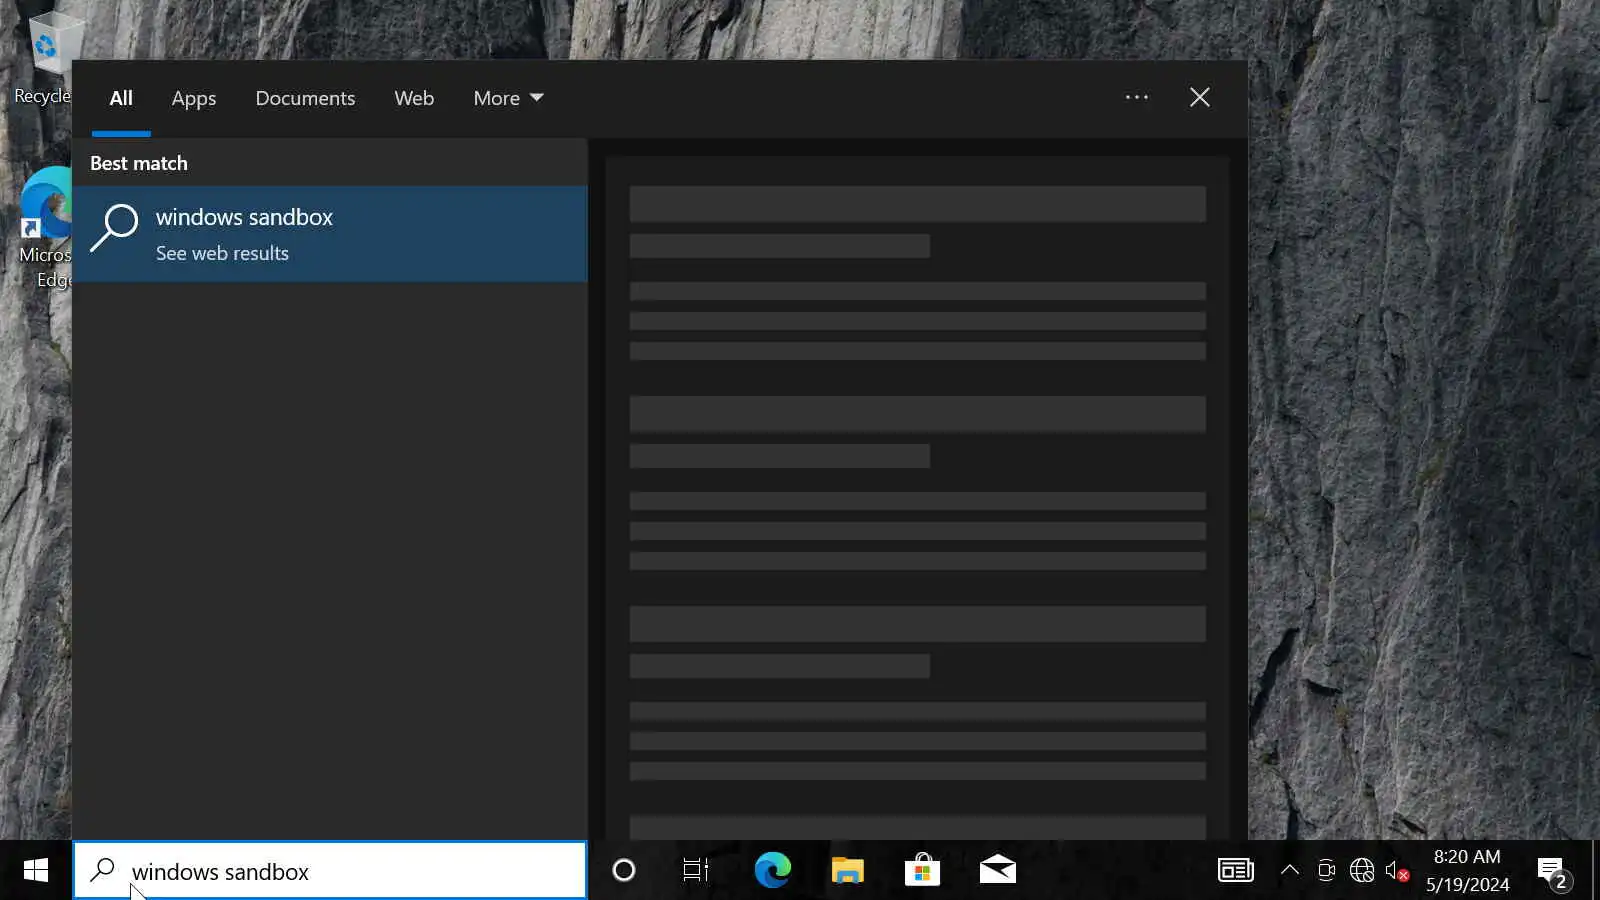The image size is (1600, 900).
Task: Switch to the Apps search tab
Action: point(194,98)
